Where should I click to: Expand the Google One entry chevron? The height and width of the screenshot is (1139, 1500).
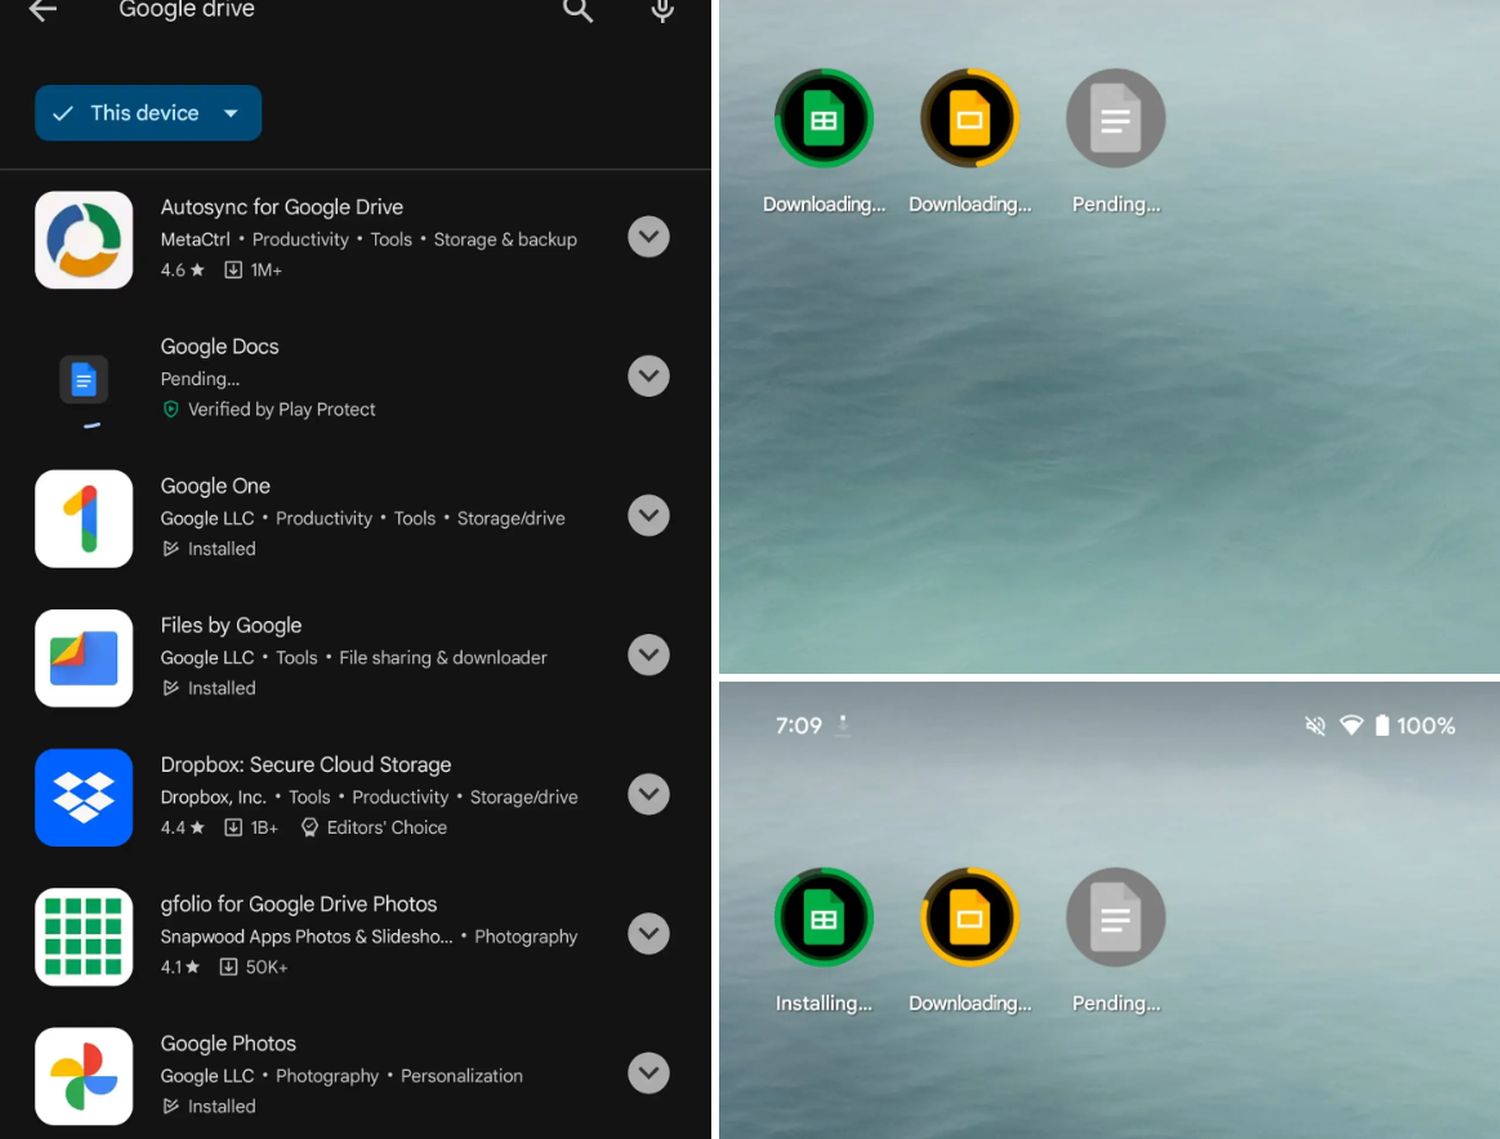[648, 516]
